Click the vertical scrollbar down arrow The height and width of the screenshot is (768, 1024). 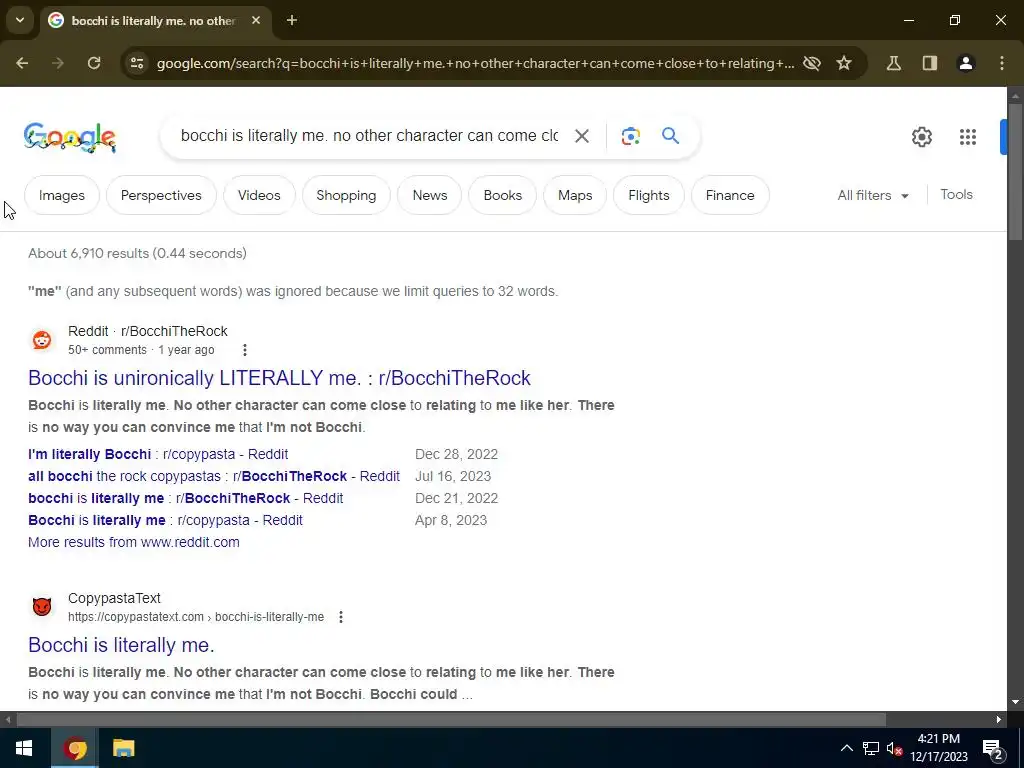tap(1016, 703)
